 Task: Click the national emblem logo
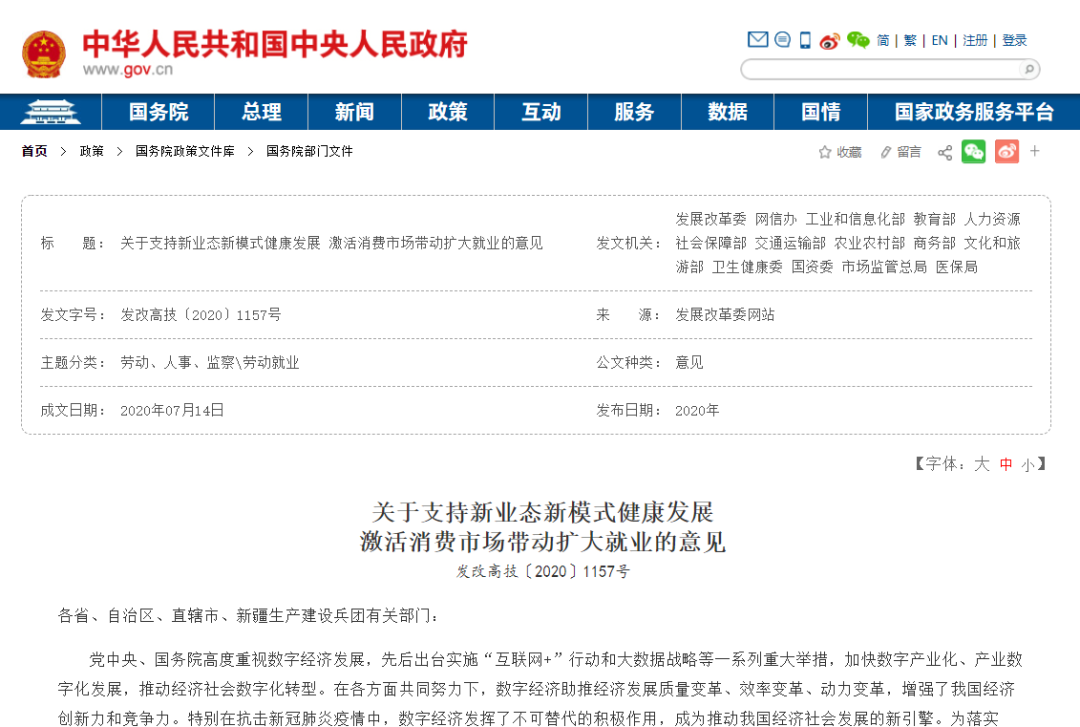click(x=43, y=54)
